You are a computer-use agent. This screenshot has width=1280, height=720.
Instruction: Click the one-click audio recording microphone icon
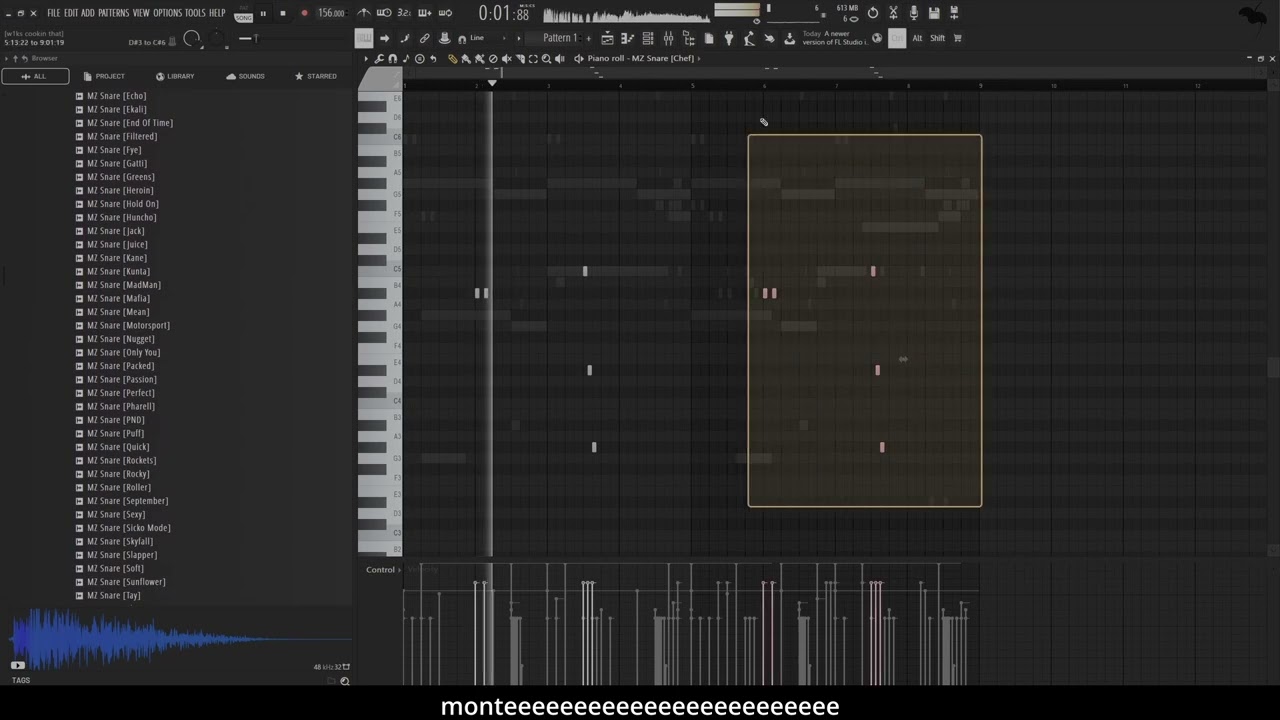click(x=914, y=13)
